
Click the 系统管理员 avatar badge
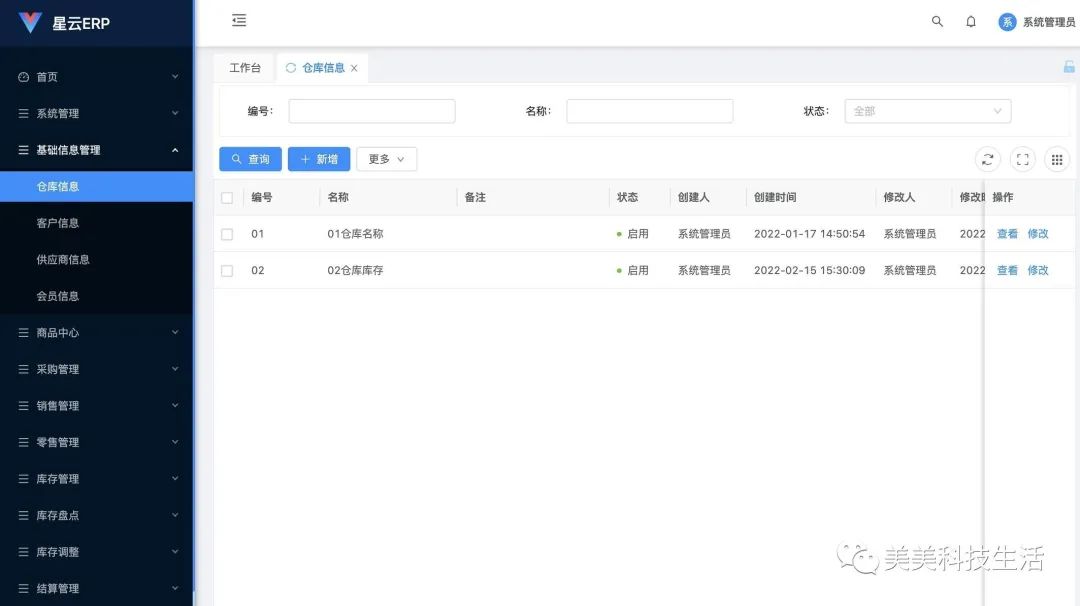point(1007,21)
